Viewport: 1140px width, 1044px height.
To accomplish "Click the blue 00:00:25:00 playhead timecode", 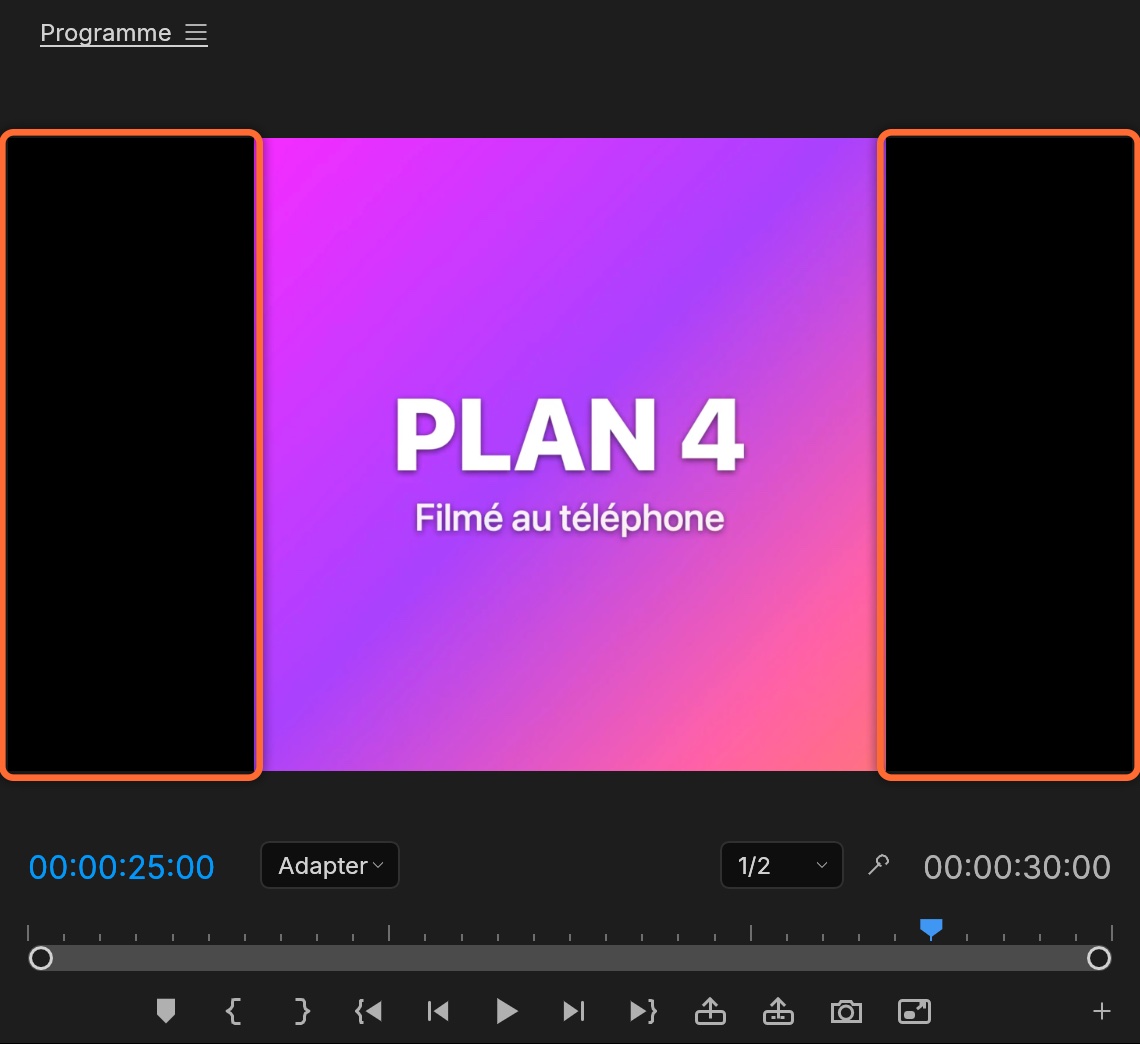I will tap(121, 867).
